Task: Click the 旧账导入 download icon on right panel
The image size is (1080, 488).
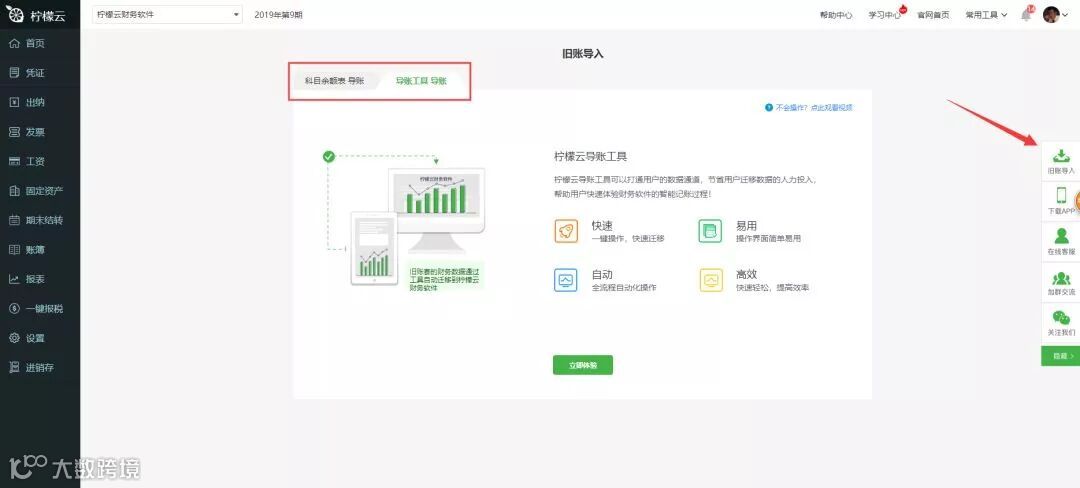Action: 1061,156
